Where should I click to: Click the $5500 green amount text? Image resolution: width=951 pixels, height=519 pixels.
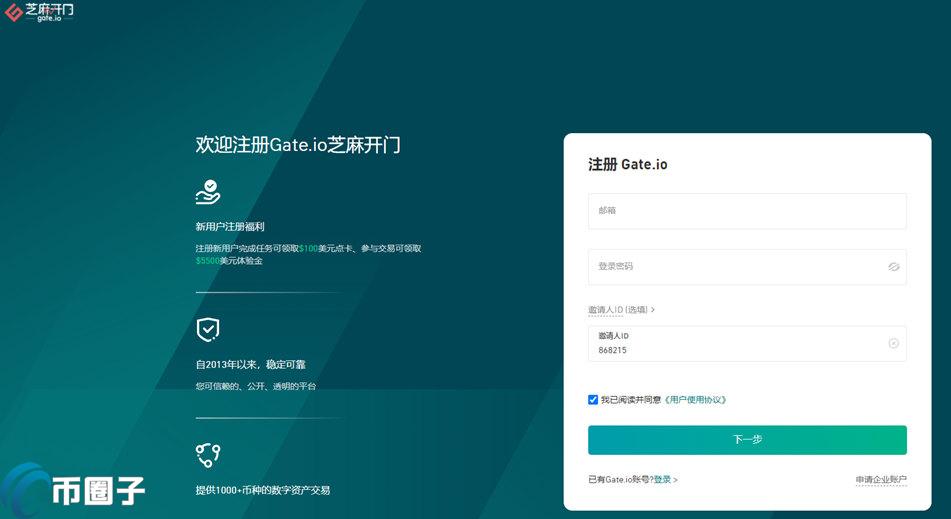(x=207, y=261)
